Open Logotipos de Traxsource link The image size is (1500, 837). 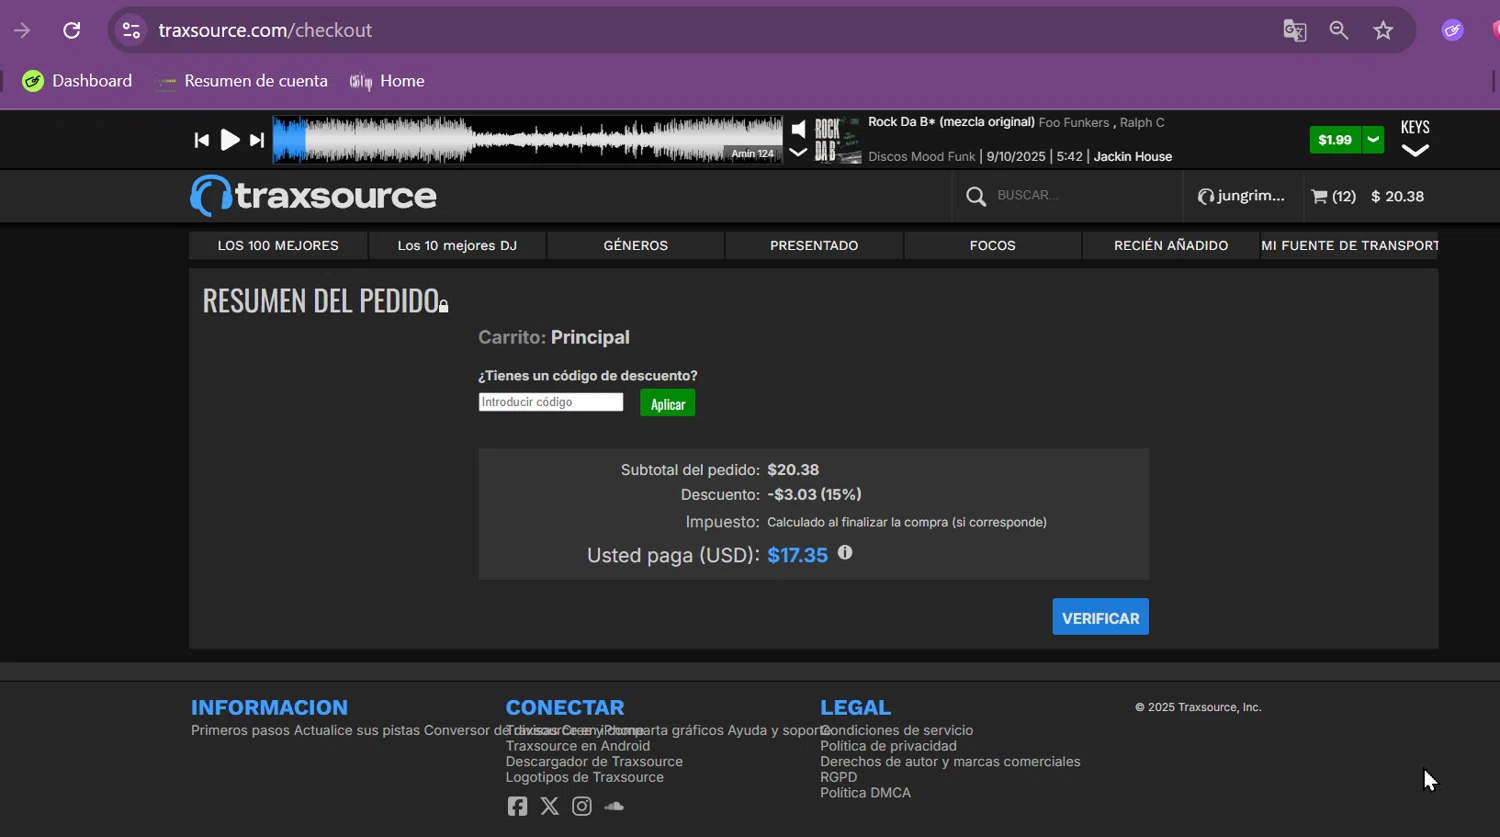pos(585,778)
